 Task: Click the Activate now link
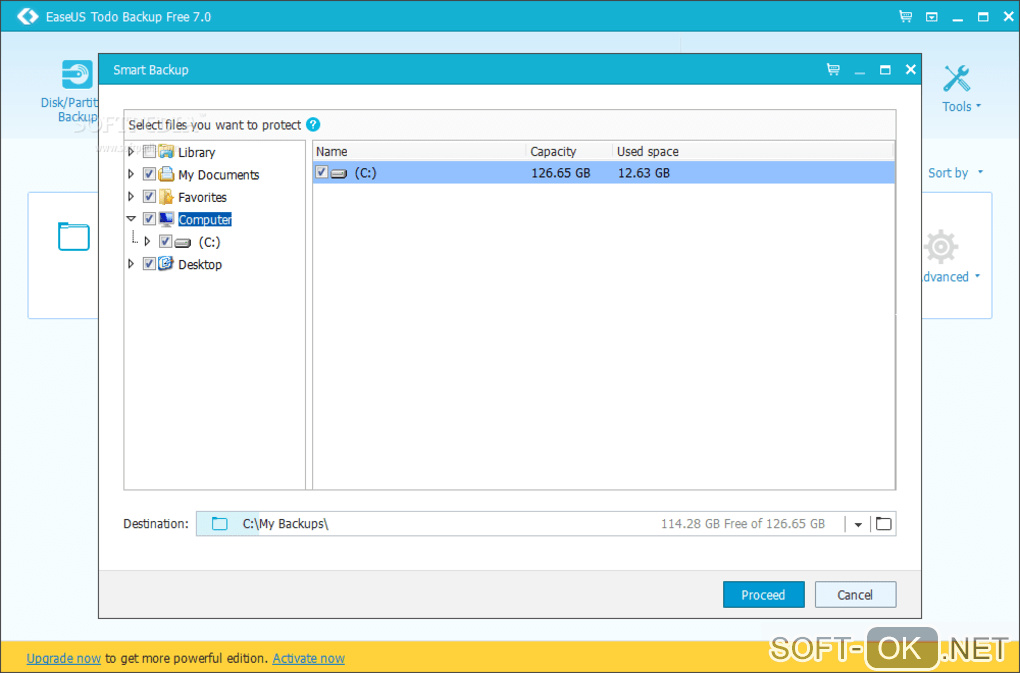coord(308,658)
